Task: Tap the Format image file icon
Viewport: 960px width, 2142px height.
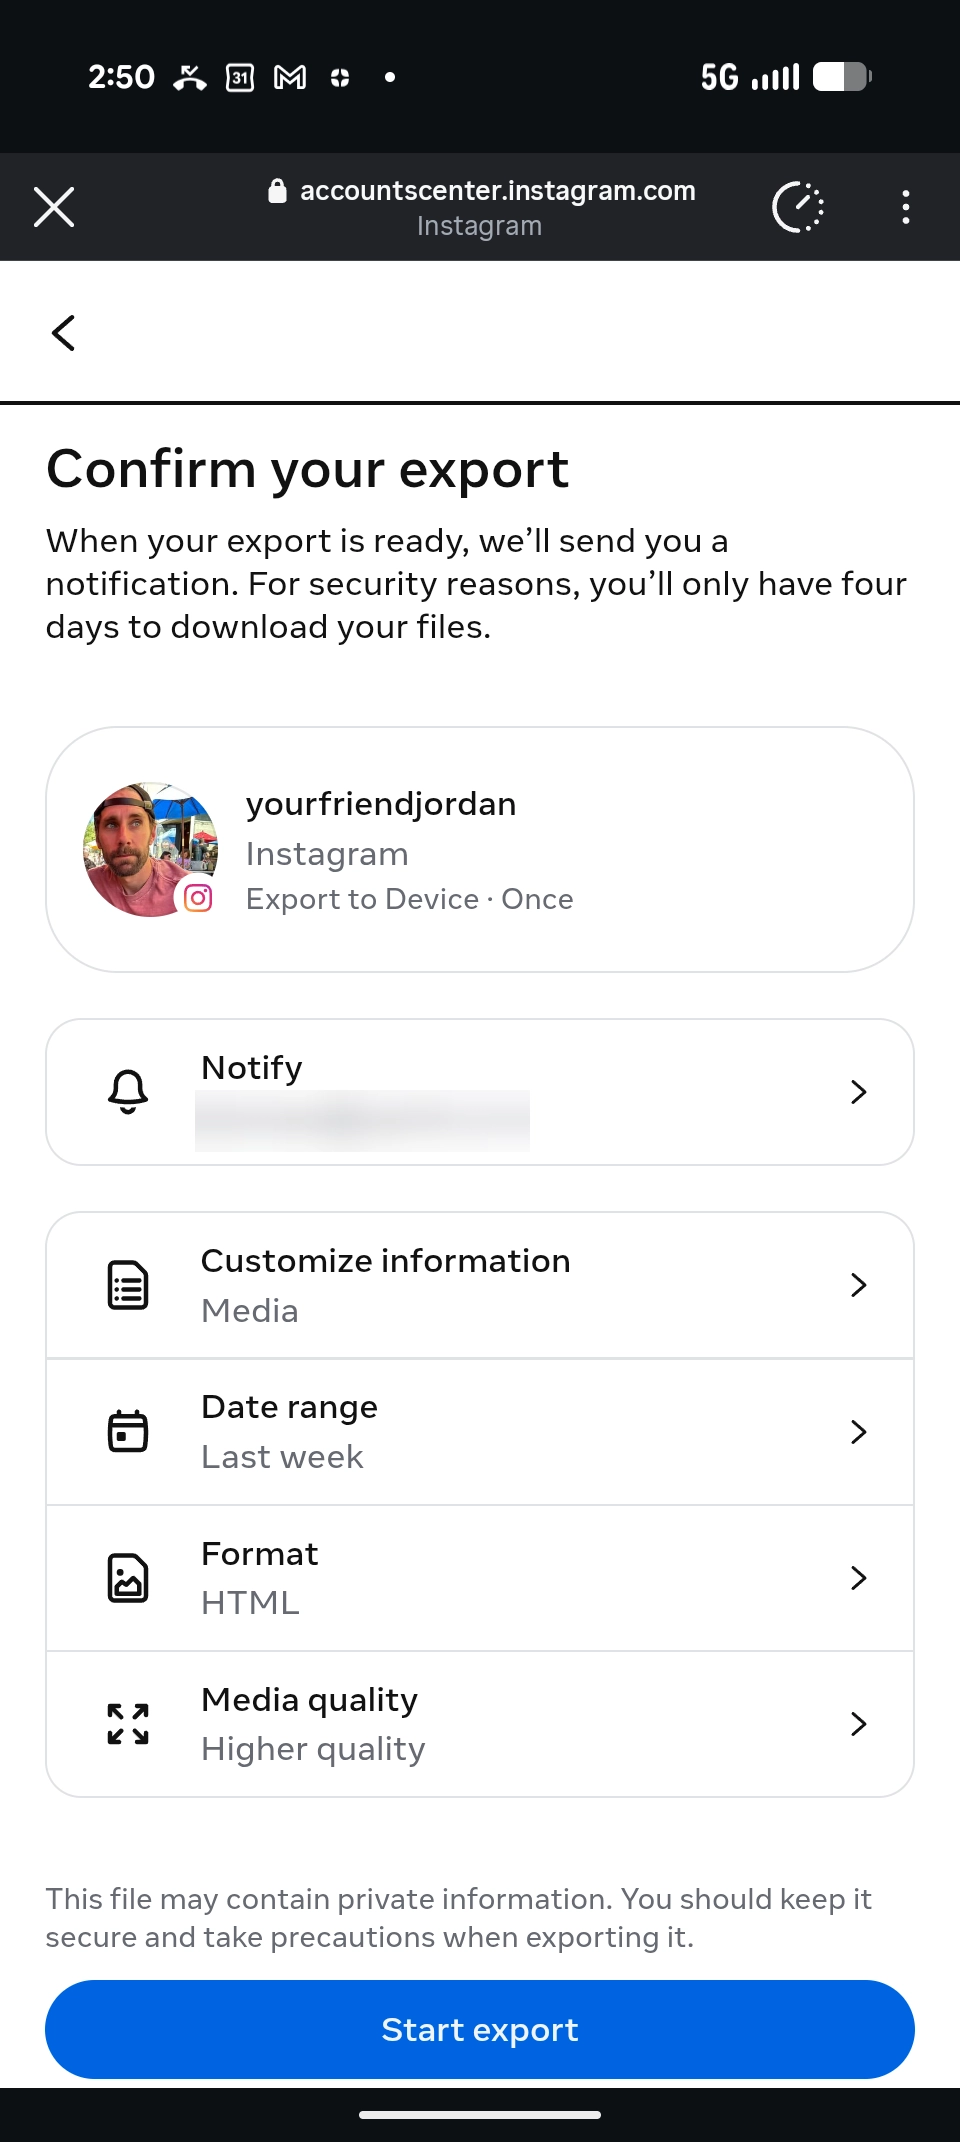Action: tap(128, 1578)
